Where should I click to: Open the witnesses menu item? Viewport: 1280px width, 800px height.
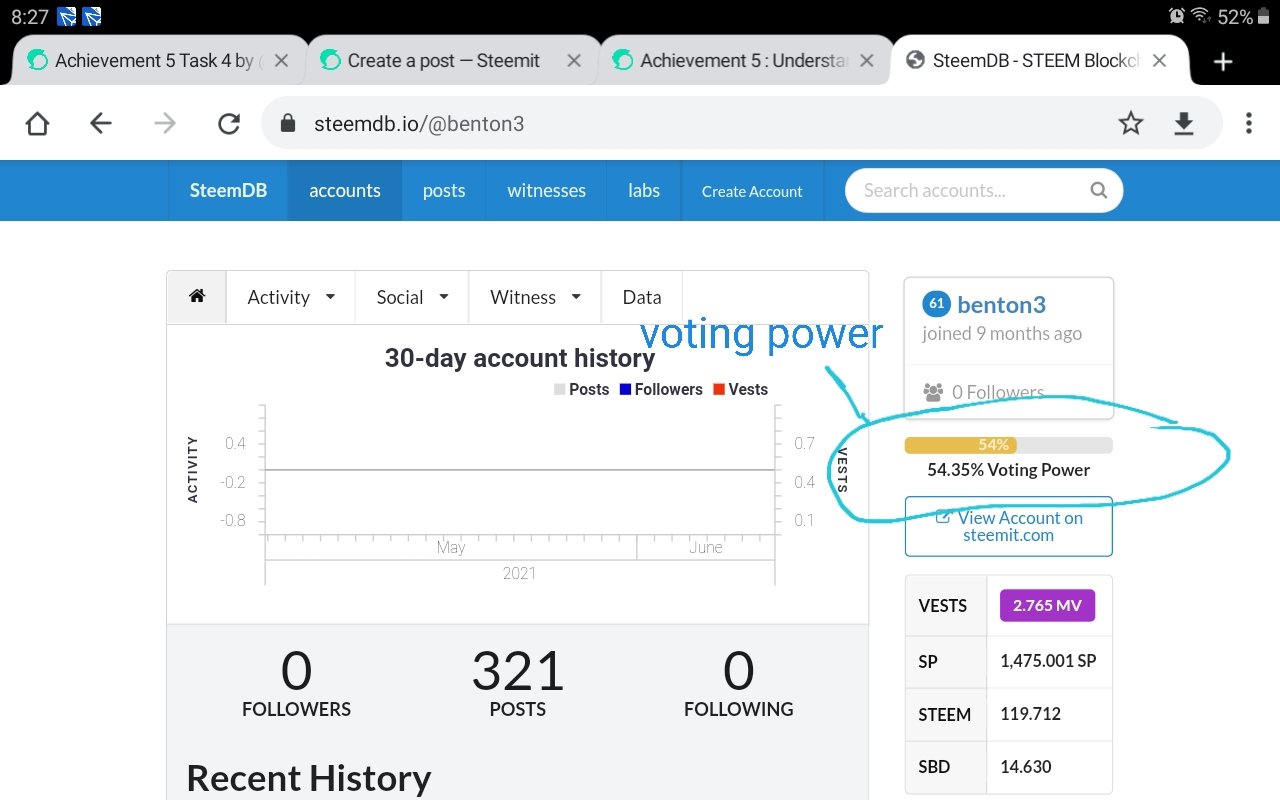tap(546, 191)
